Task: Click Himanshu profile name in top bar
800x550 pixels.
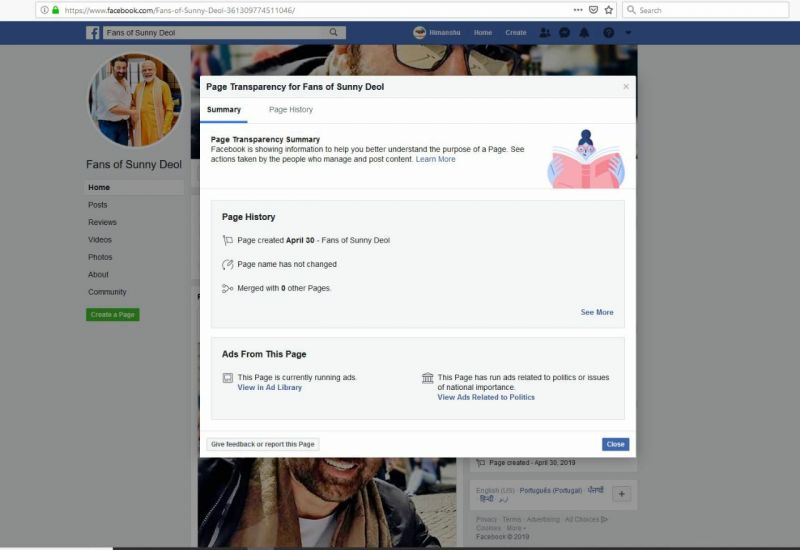Action: pyautogui.click(x=444, y=33)
